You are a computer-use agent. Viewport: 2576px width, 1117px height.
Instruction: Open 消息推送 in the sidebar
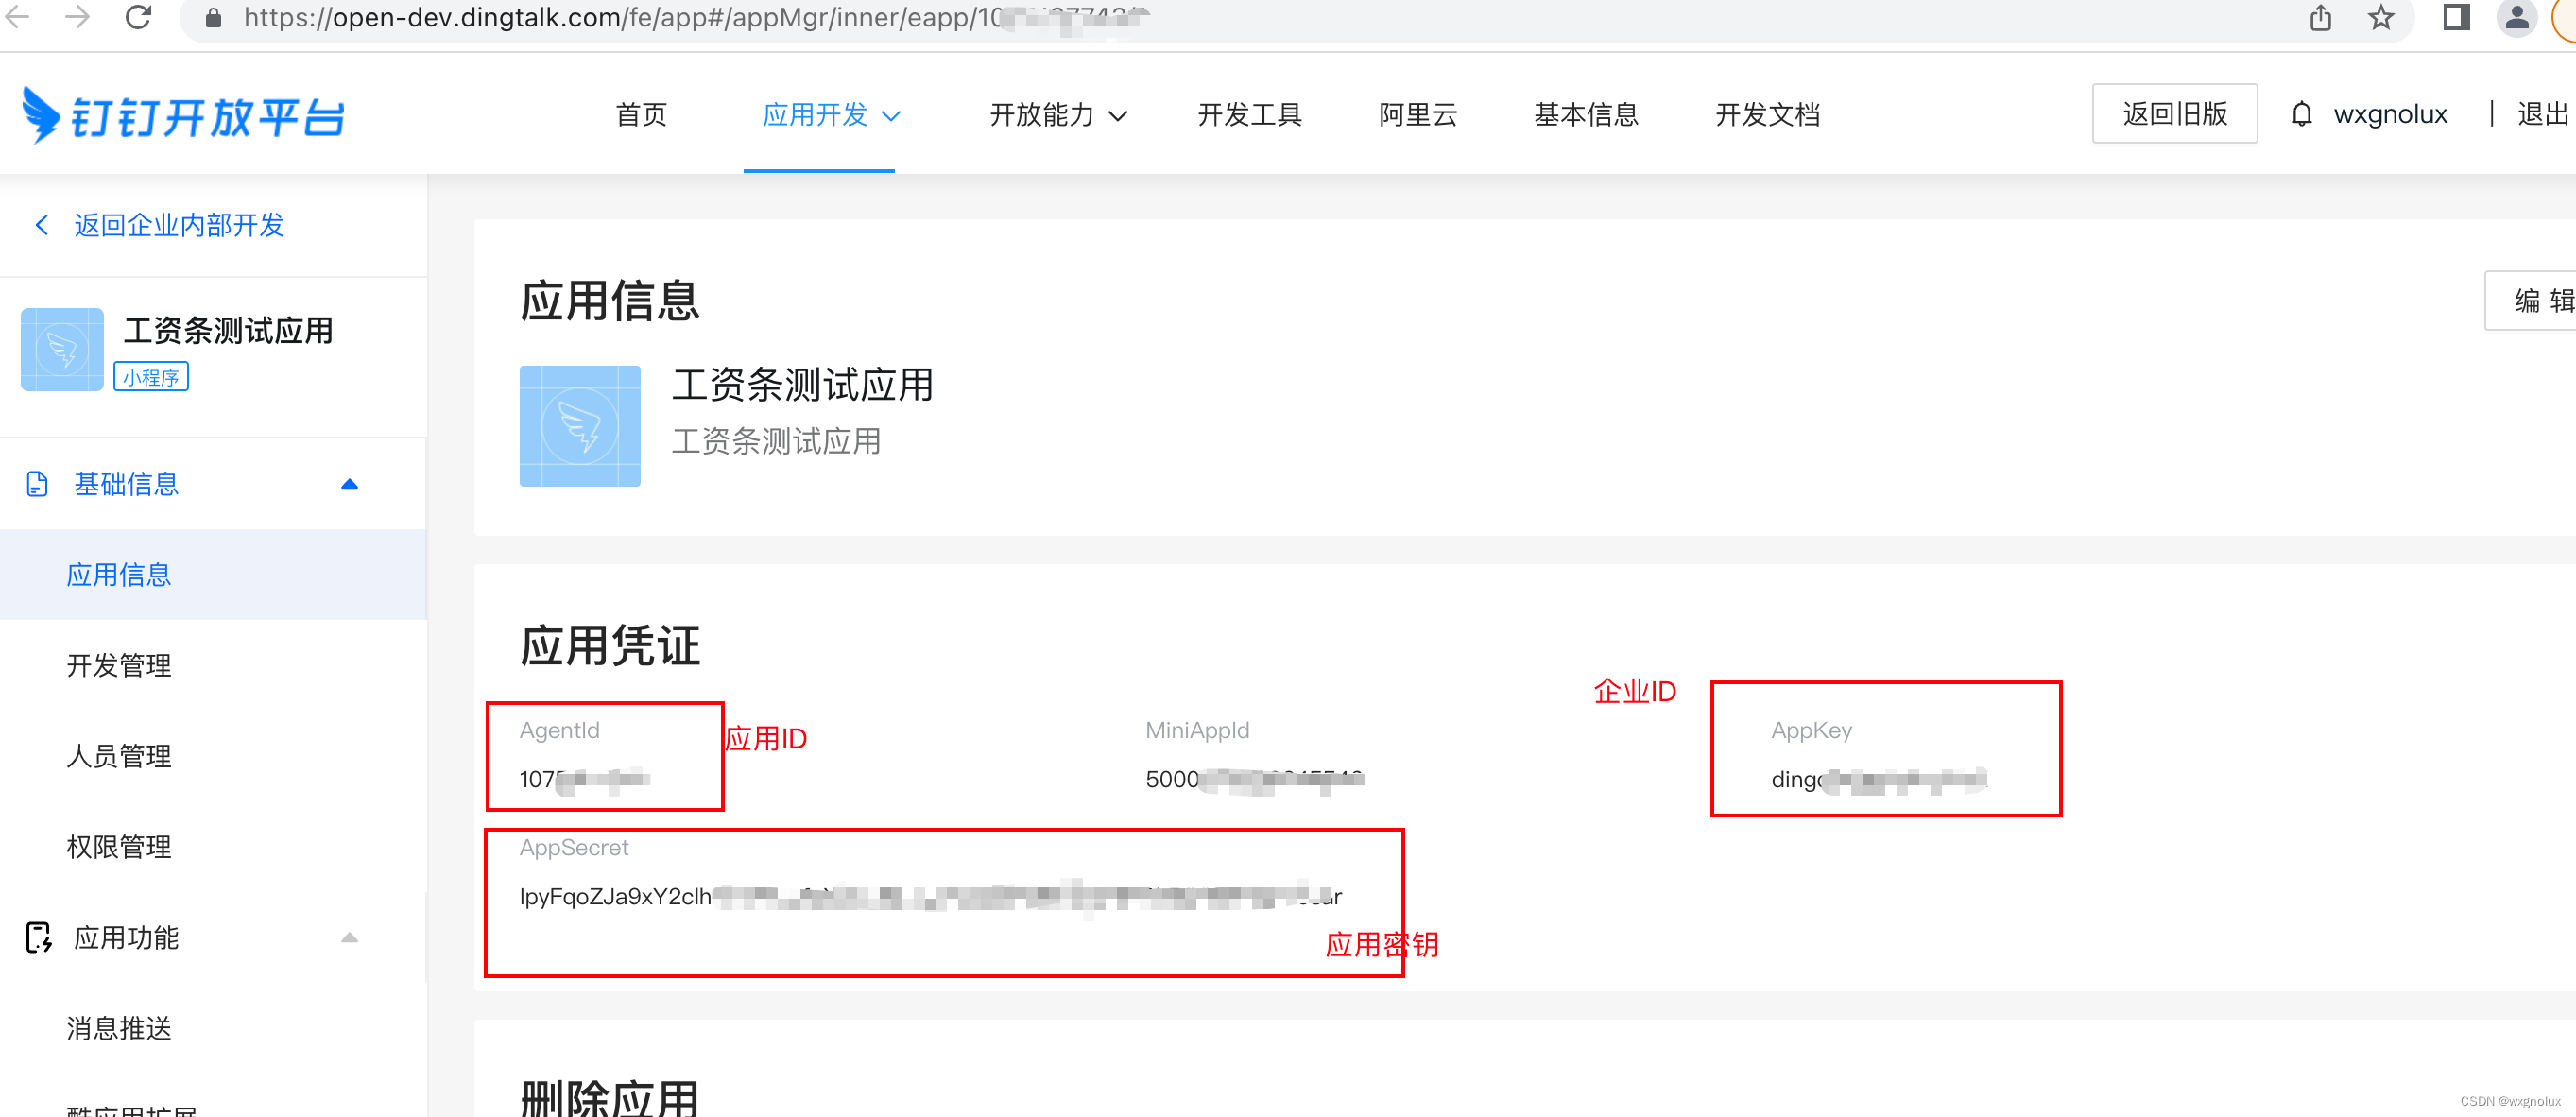coord(119,1028)
